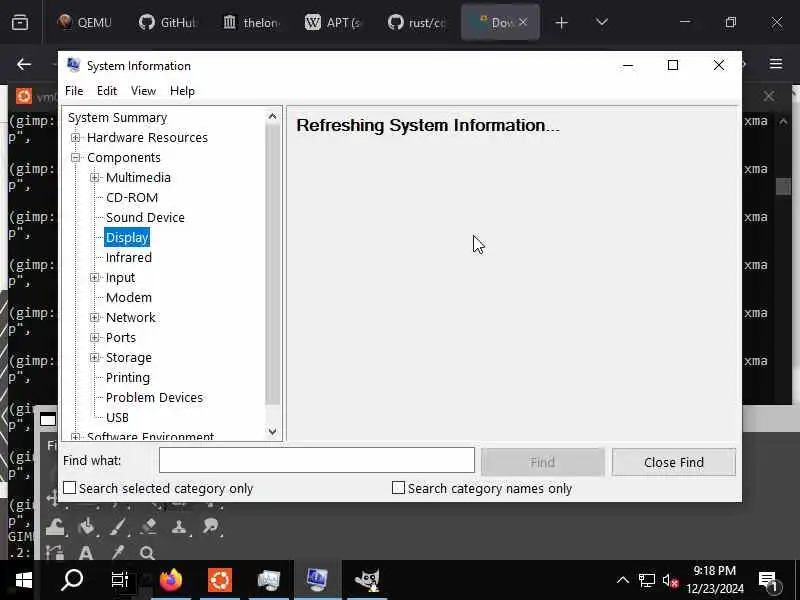This screenshot has height=600, width=800.
Task: Open Task View on the taskbar
Action: [120, 580]
